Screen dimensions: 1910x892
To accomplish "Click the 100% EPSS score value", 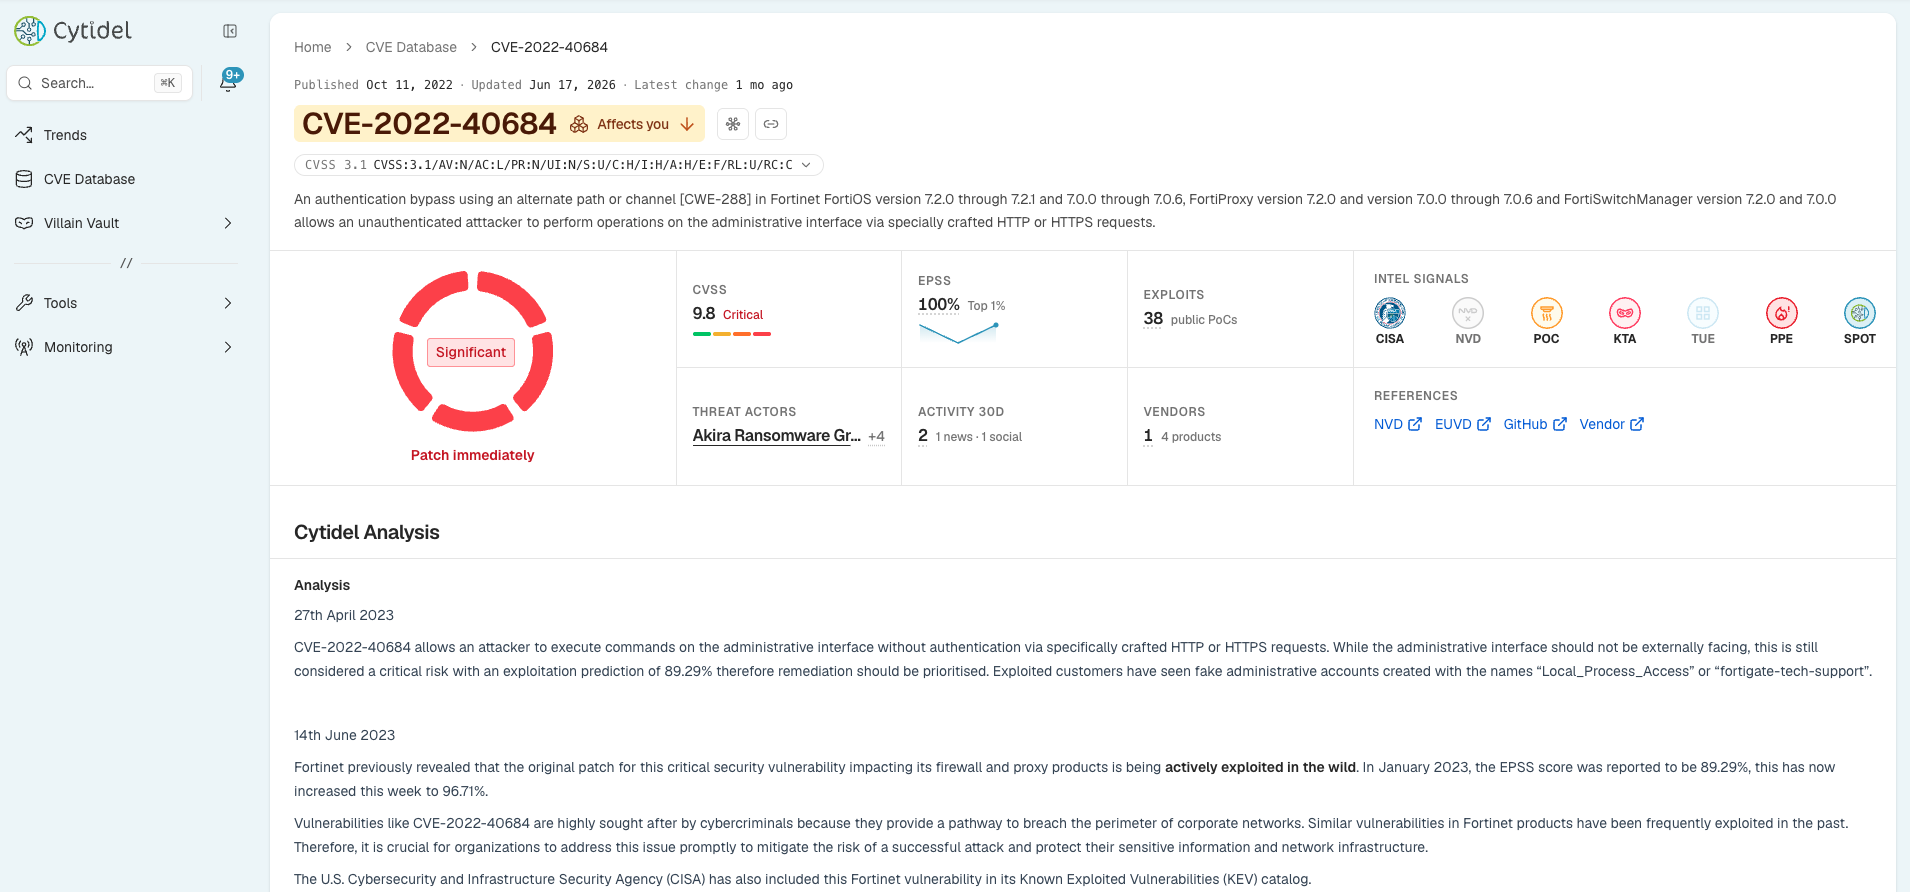I will pyautogui.click(x=939, y=305).
